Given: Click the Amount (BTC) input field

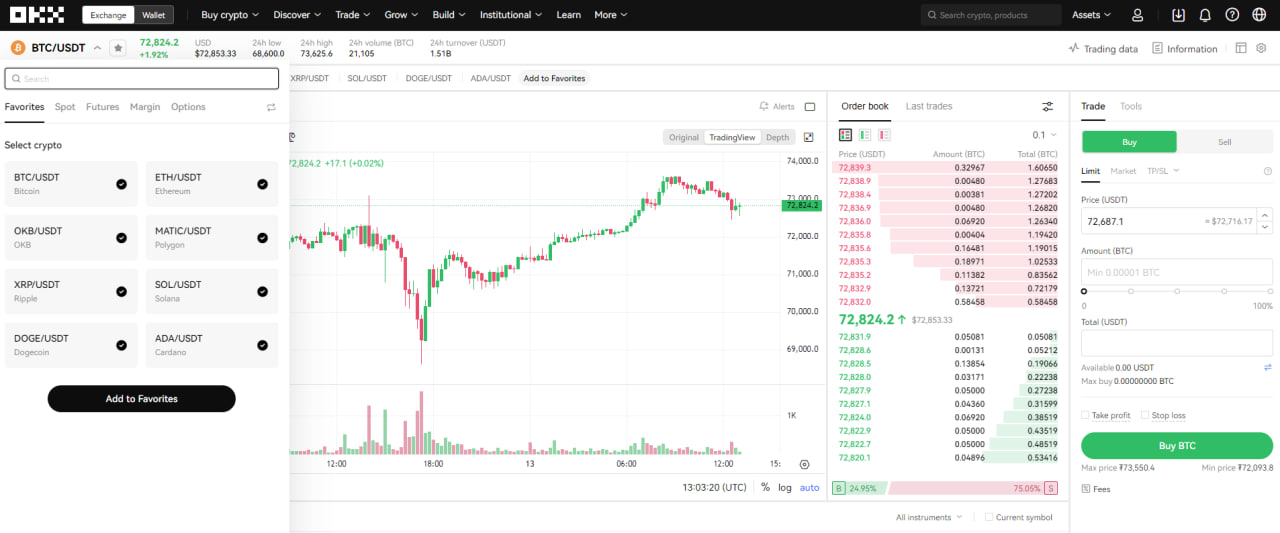Looking at the screenshot, I should pyautogui.click(x=1177, y=272).
